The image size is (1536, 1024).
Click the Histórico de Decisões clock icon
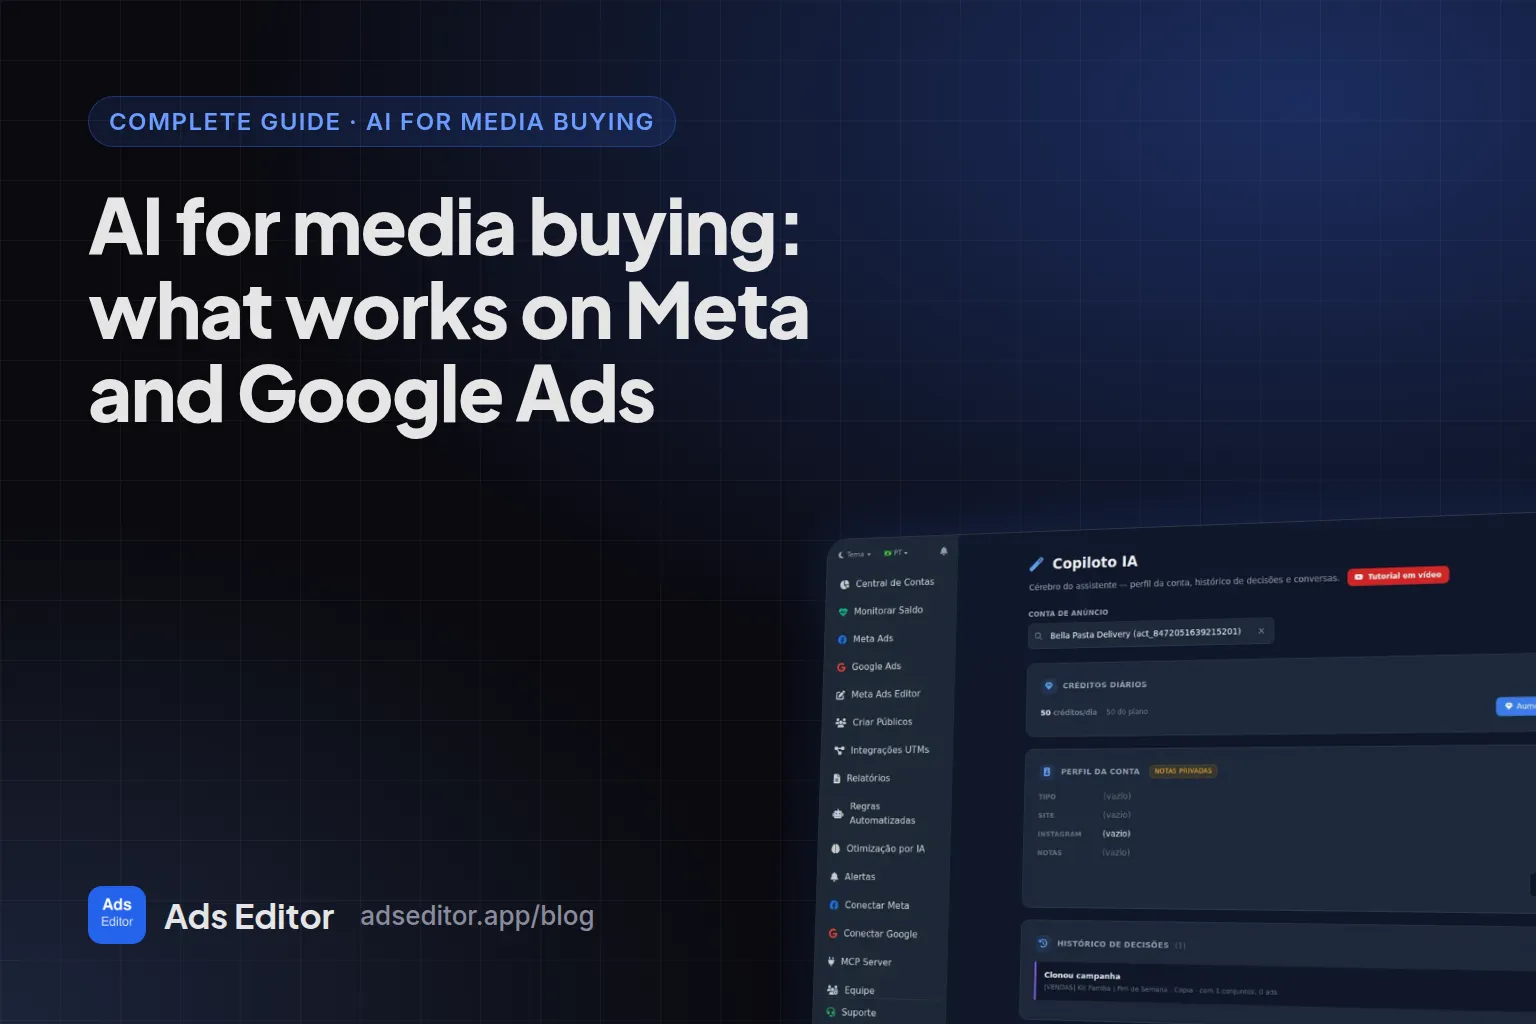[x=1043, y=943]
